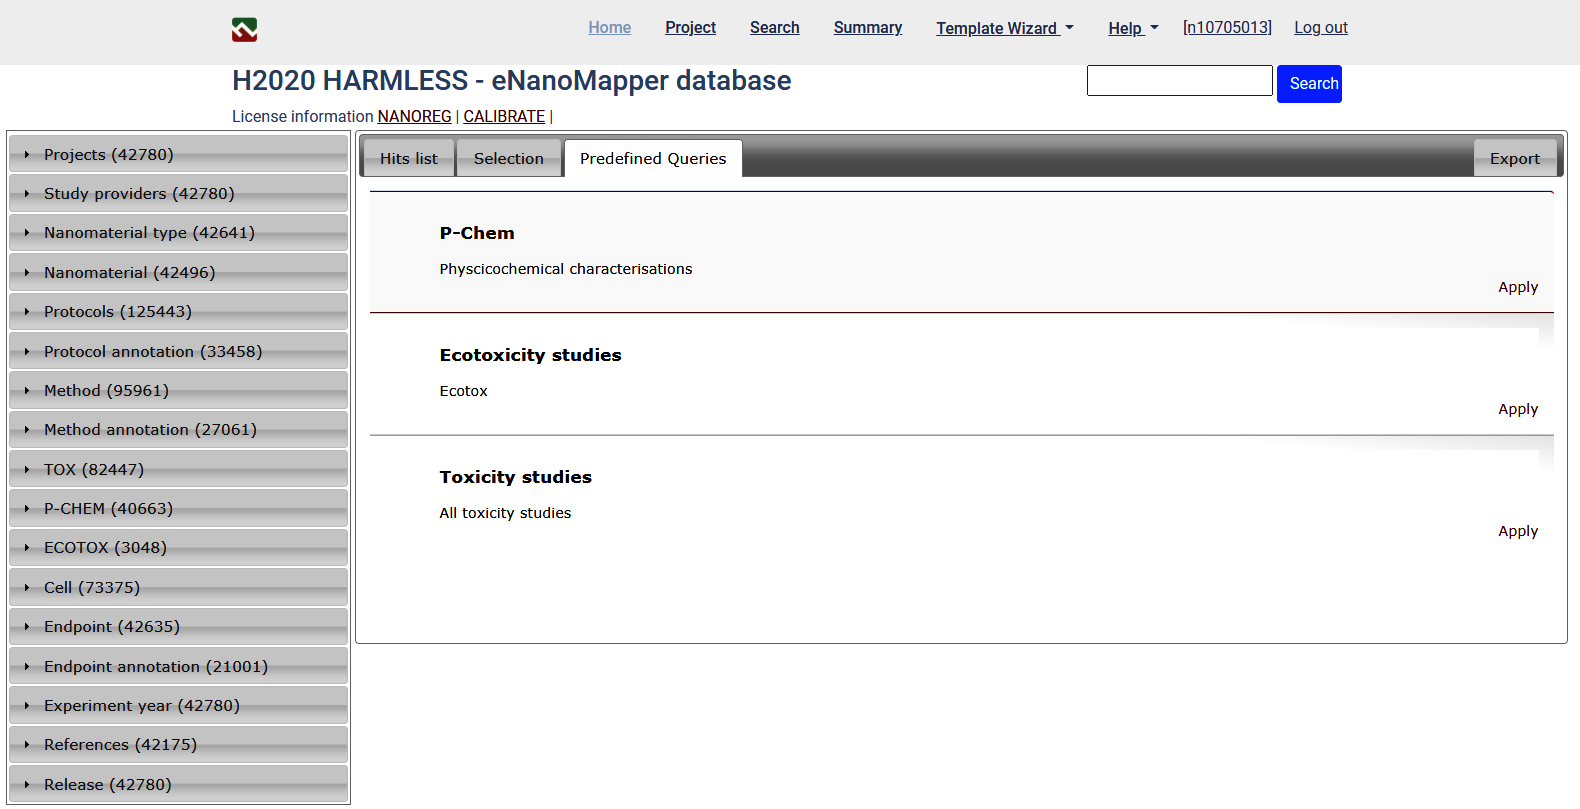The width and height of the screenshot is (1580, 809).
Task: Open the Help dropdown menu
Action: click(x=1133, y=28)
